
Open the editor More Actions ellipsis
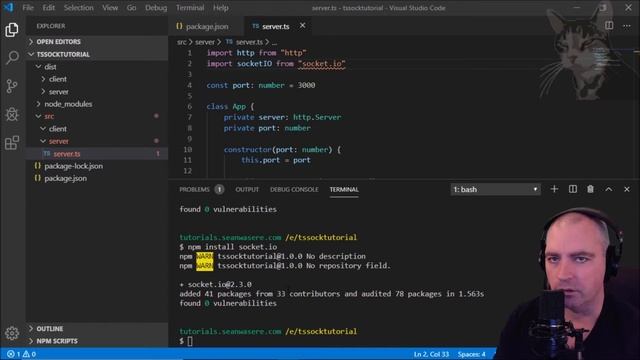tap(627, 26)
